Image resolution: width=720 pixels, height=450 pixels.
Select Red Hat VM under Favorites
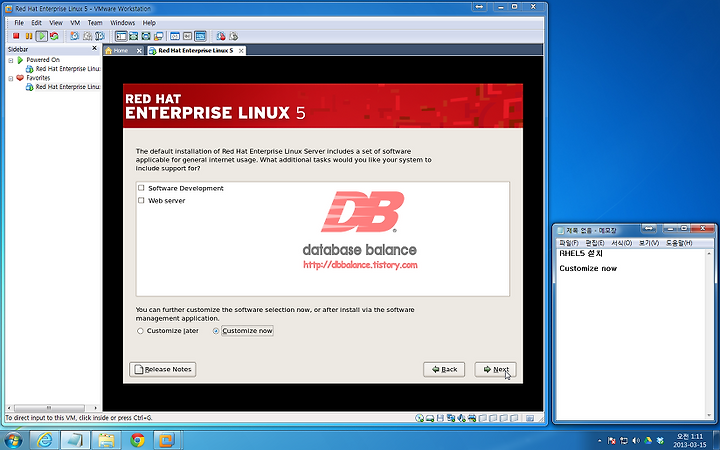point(63,87)
